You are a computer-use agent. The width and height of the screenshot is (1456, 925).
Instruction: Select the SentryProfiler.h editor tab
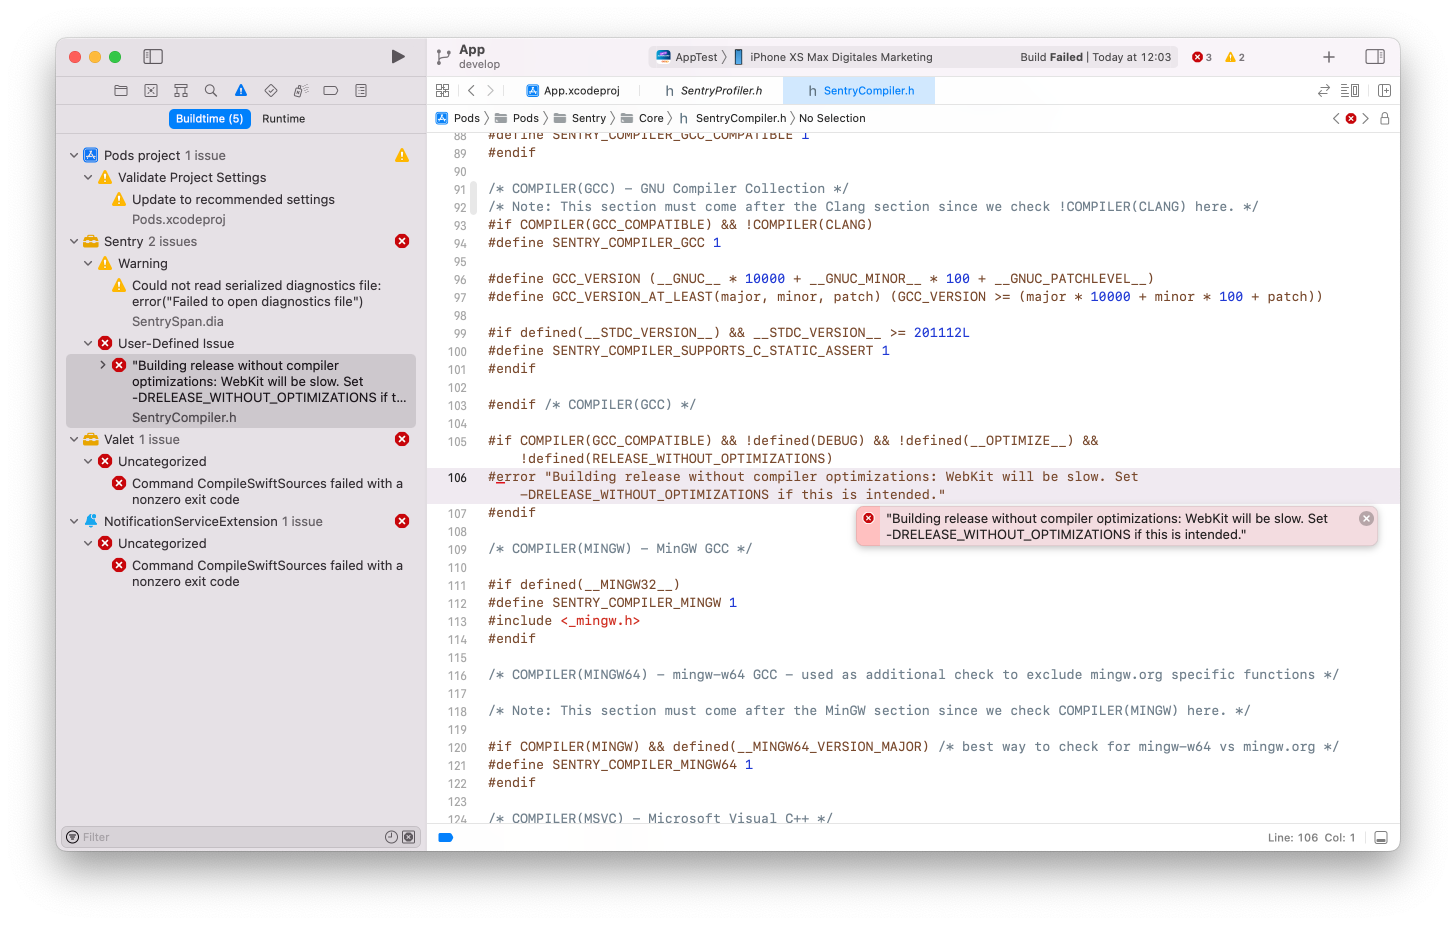point(716,89)
